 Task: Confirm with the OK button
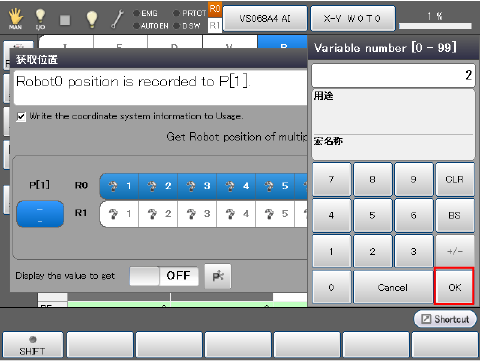[x=454, y=287]
